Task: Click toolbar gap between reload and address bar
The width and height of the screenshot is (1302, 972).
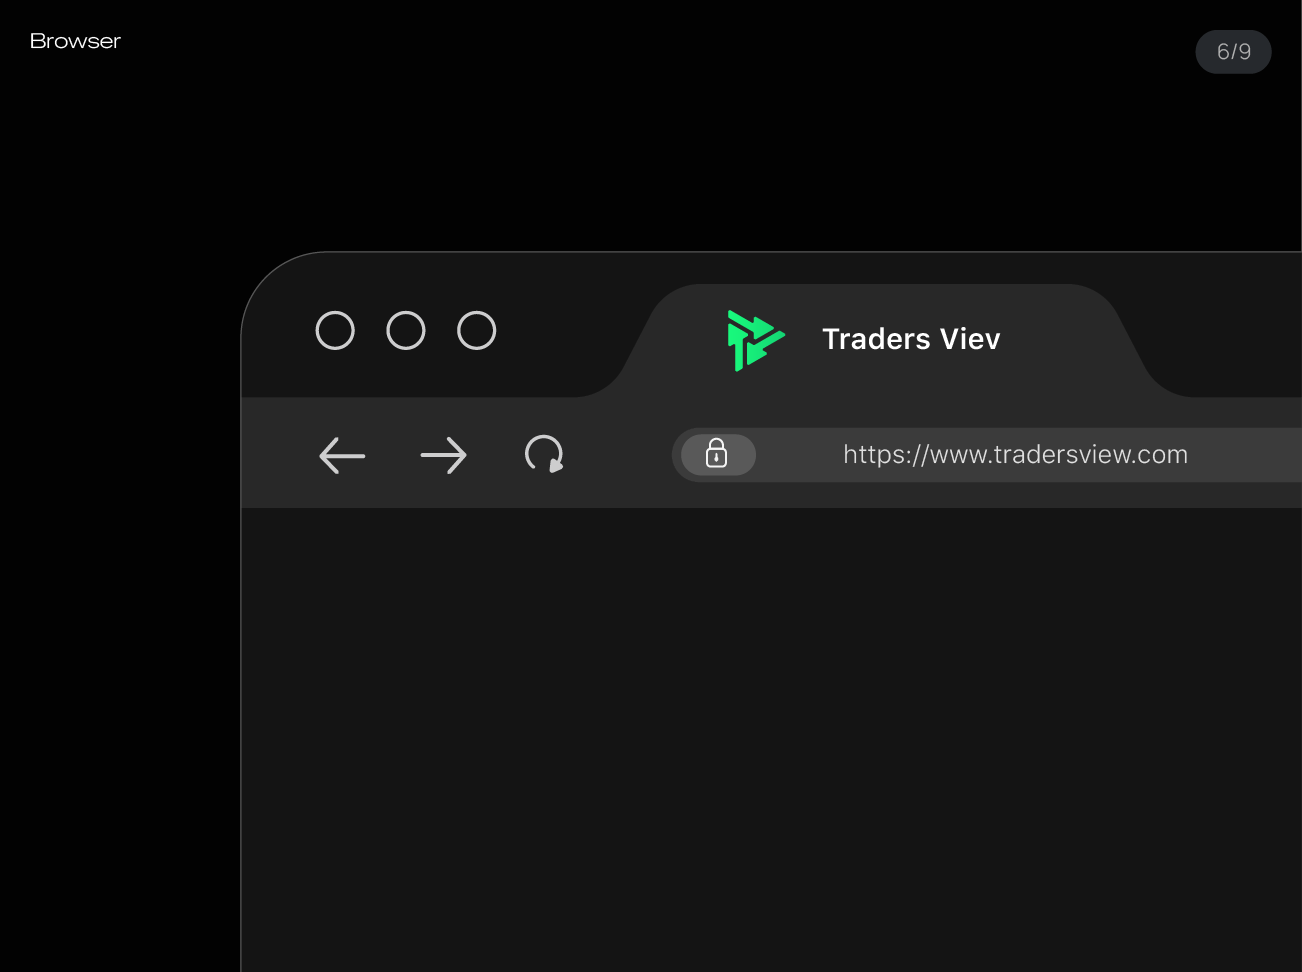Action: tap(620, 455)
